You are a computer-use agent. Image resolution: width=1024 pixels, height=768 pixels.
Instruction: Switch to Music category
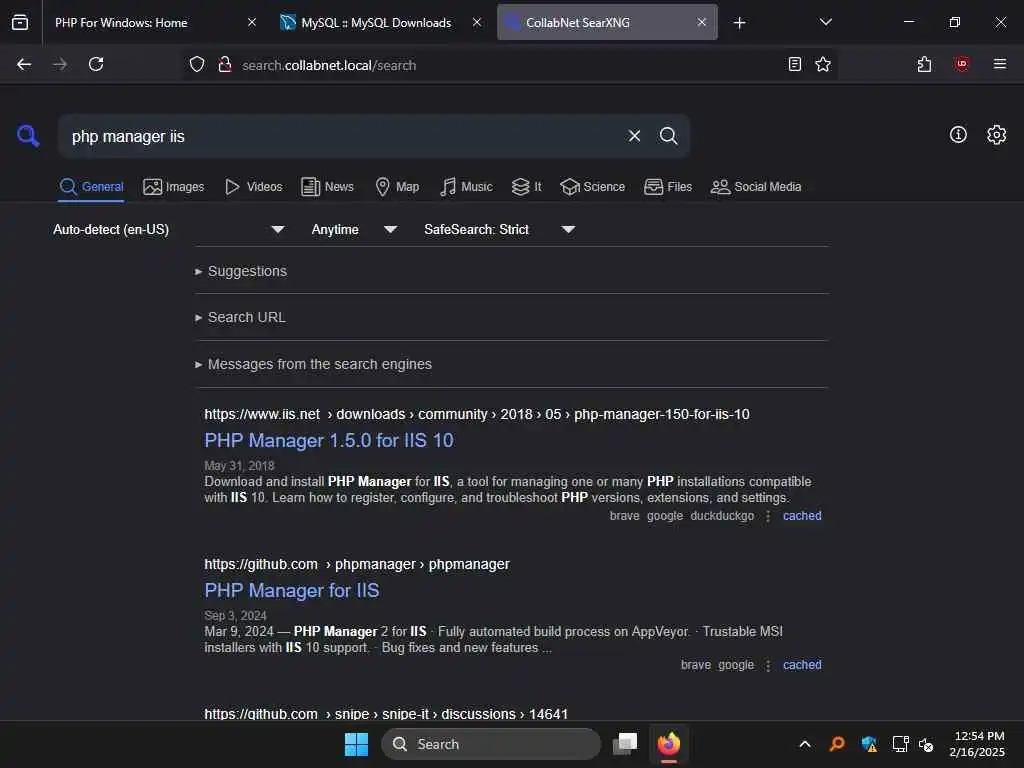coord(466,187)
